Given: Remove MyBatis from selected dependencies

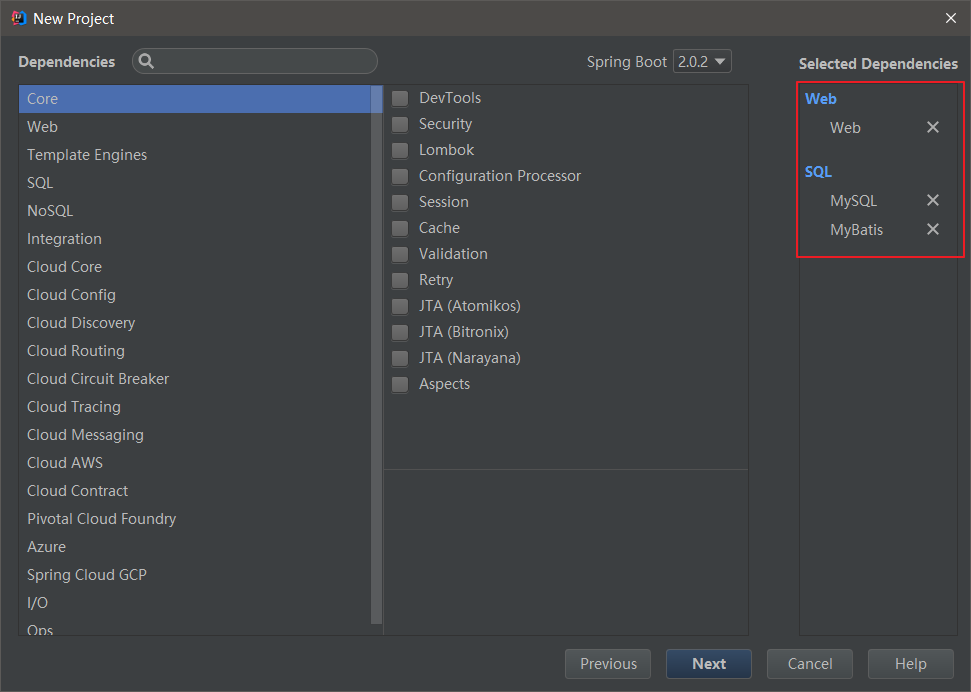Looking at the screenshot, I should coord(933,229).
